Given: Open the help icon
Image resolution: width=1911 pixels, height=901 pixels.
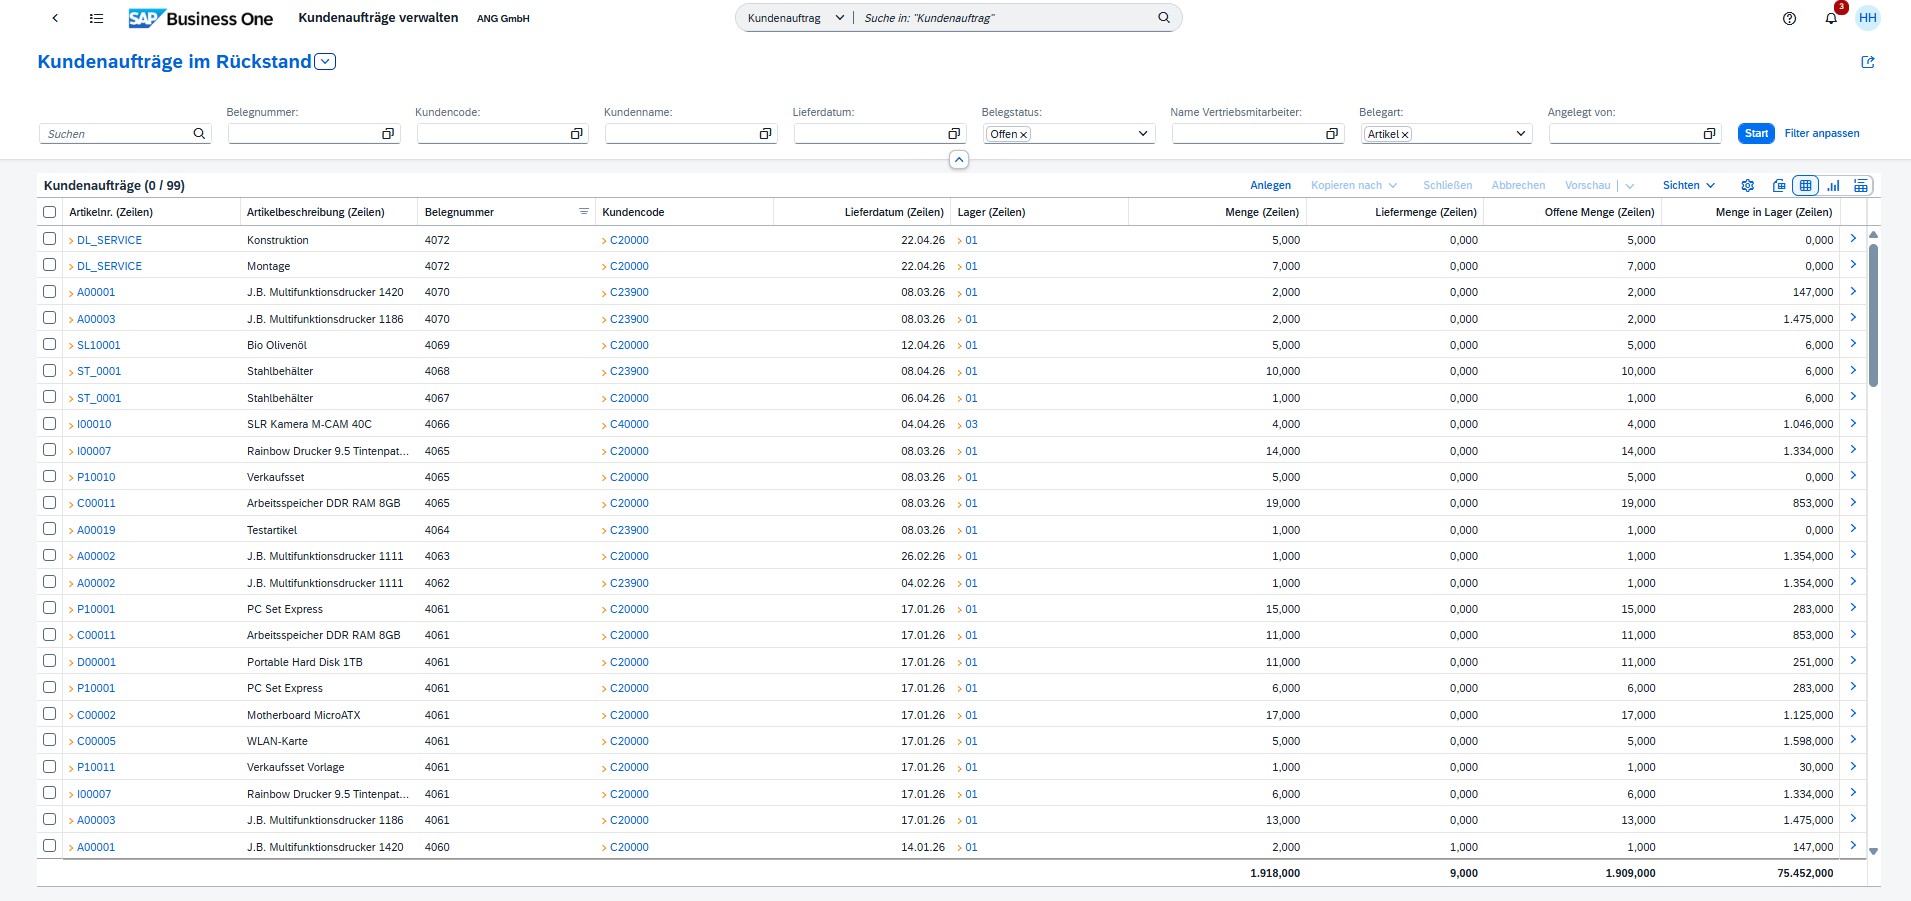Looking at the screenshot, I should pos(1790,18).
